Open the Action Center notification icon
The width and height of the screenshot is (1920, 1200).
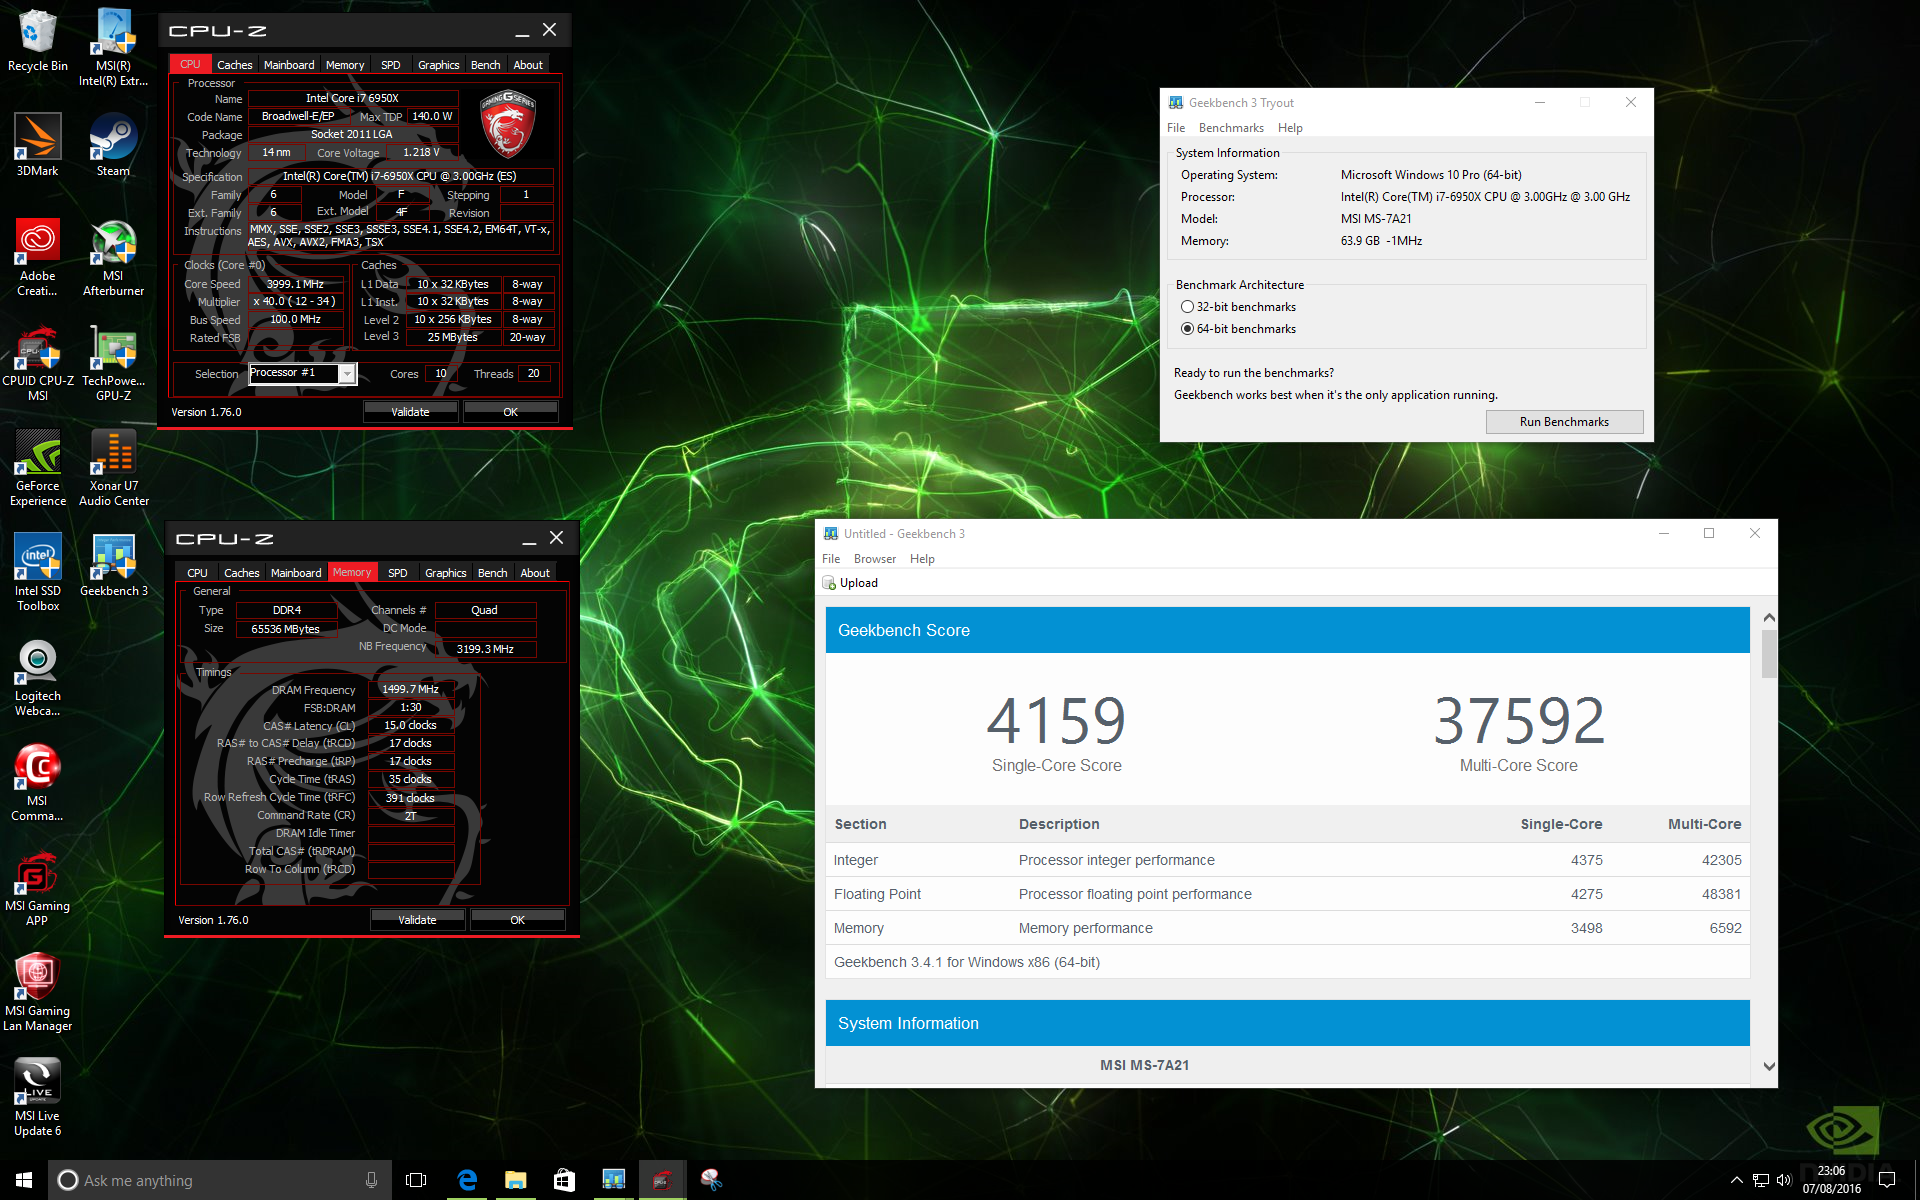(x=1887, y=1180)
